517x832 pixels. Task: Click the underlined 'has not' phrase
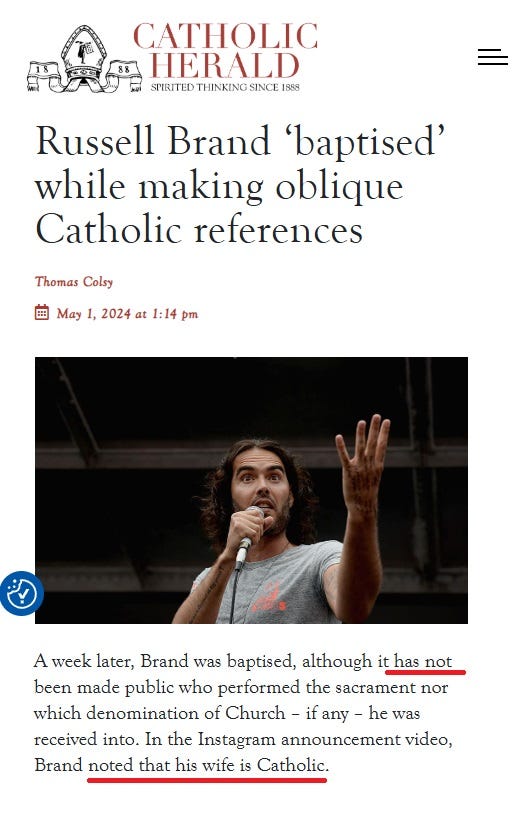point(423,662)
